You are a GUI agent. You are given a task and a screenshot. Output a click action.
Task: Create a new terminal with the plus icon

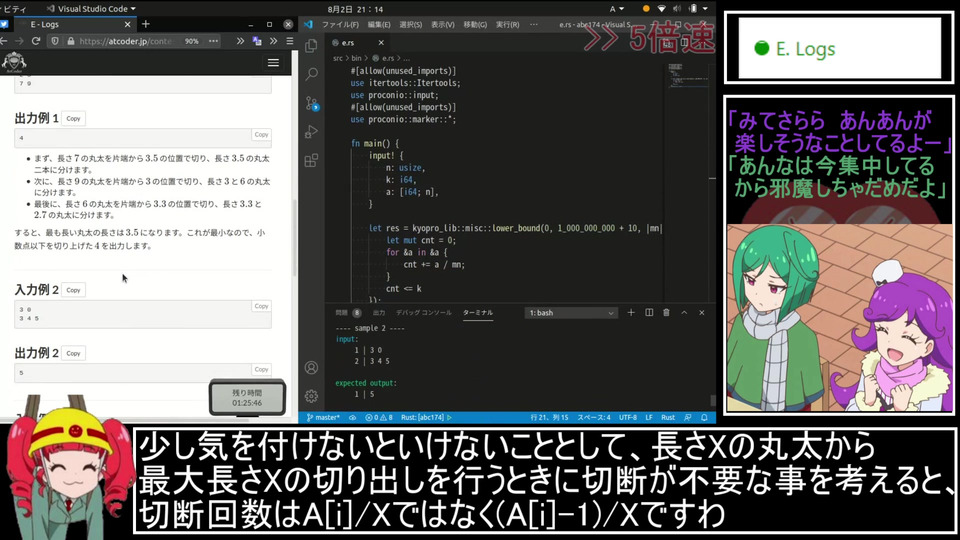631,312
